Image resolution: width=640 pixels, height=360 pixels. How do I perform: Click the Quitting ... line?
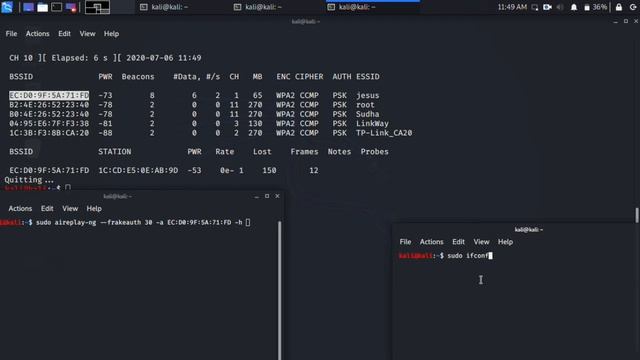point(29,180)
